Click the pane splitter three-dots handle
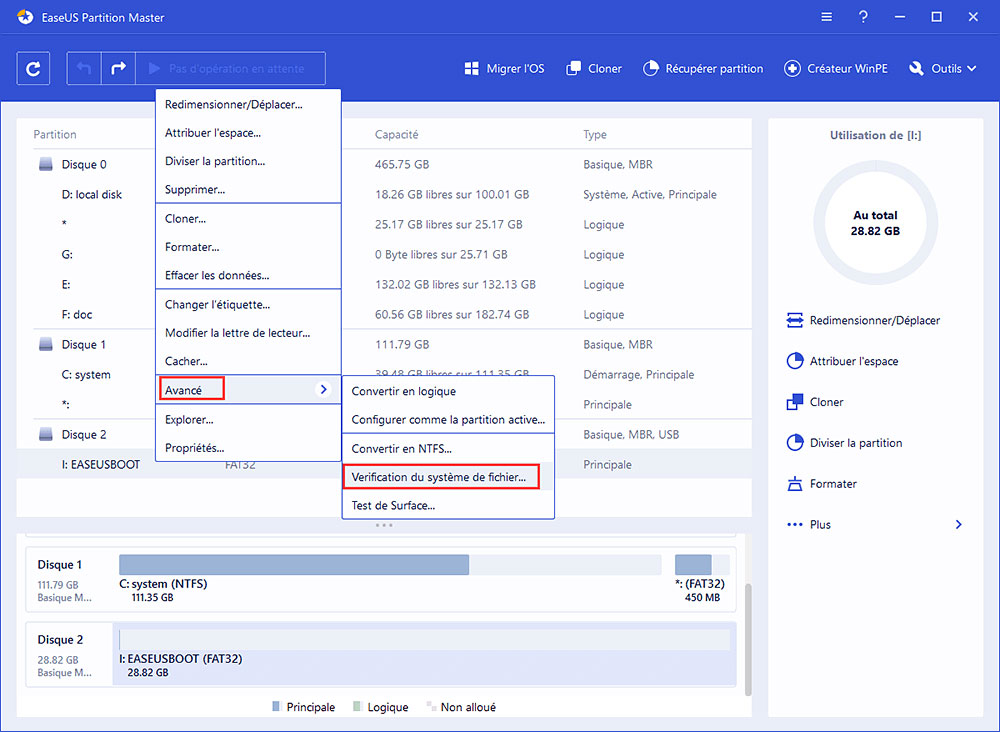Screen dimensions: 1000x732 point(384,525)
